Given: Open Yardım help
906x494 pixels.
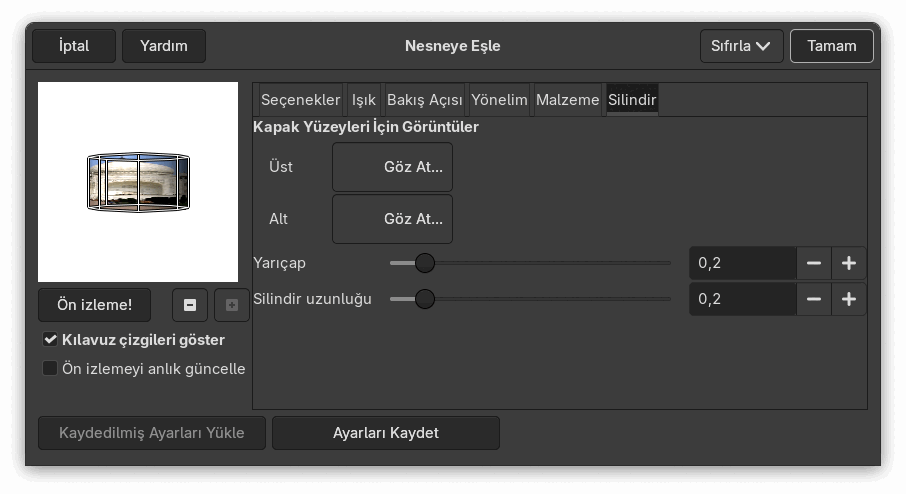Looking at the screenshot, I should click(x=164, y=46).
